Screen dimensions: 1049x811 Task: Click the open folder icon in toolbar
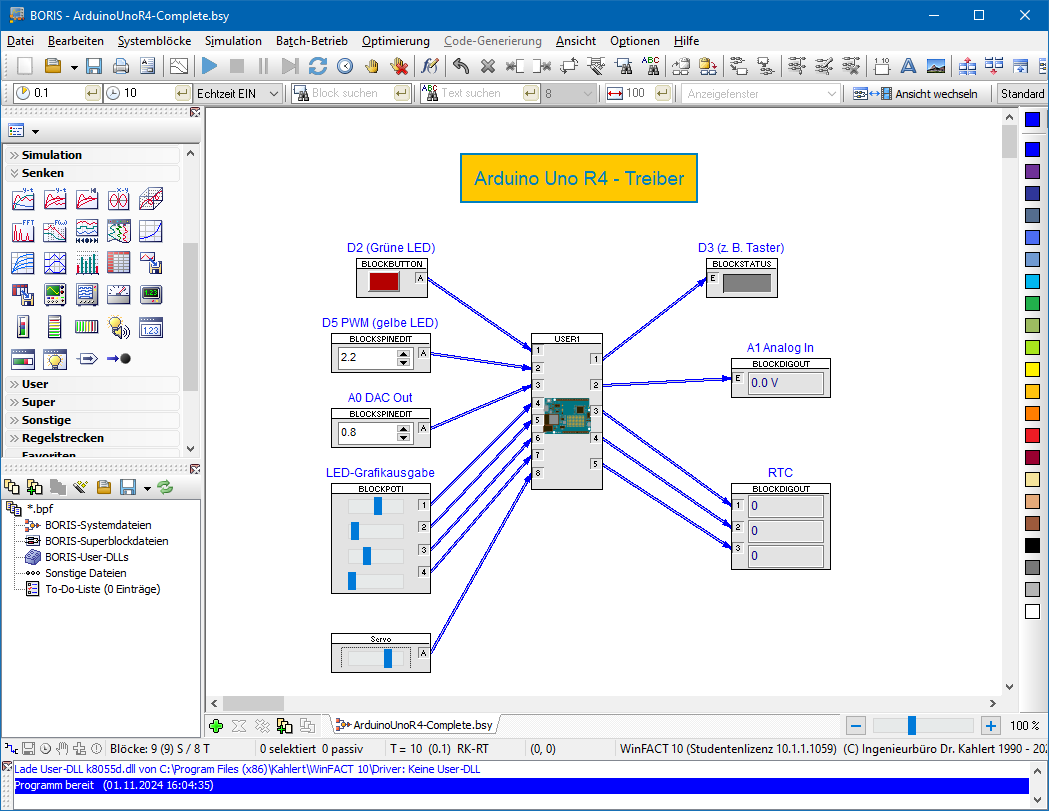(x=53, y=66)
